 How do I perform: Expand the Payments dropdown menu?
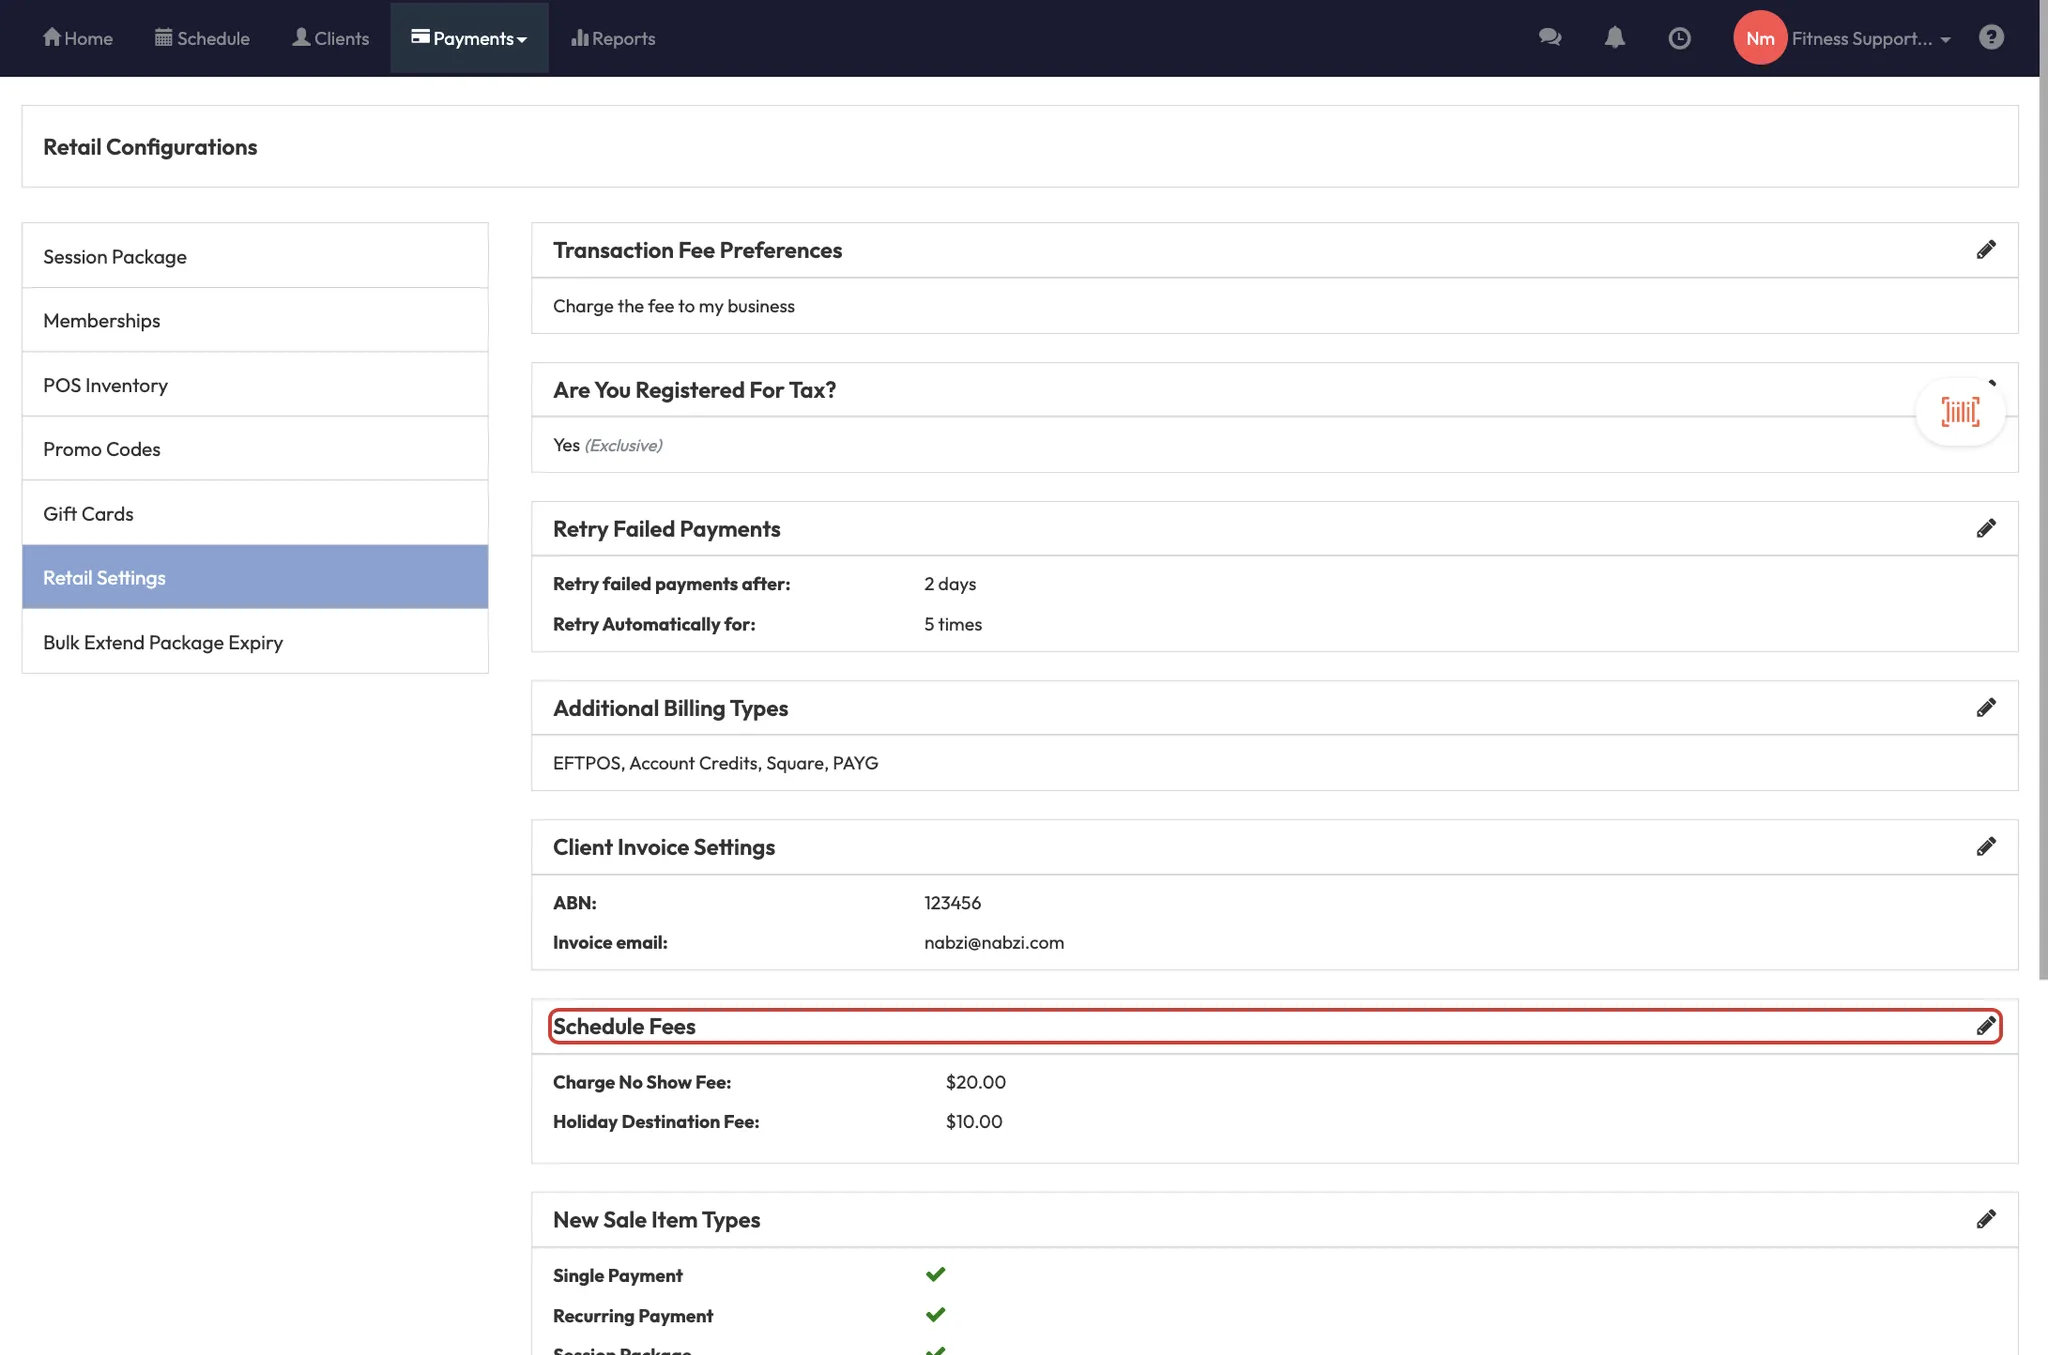tap(469, 38)
